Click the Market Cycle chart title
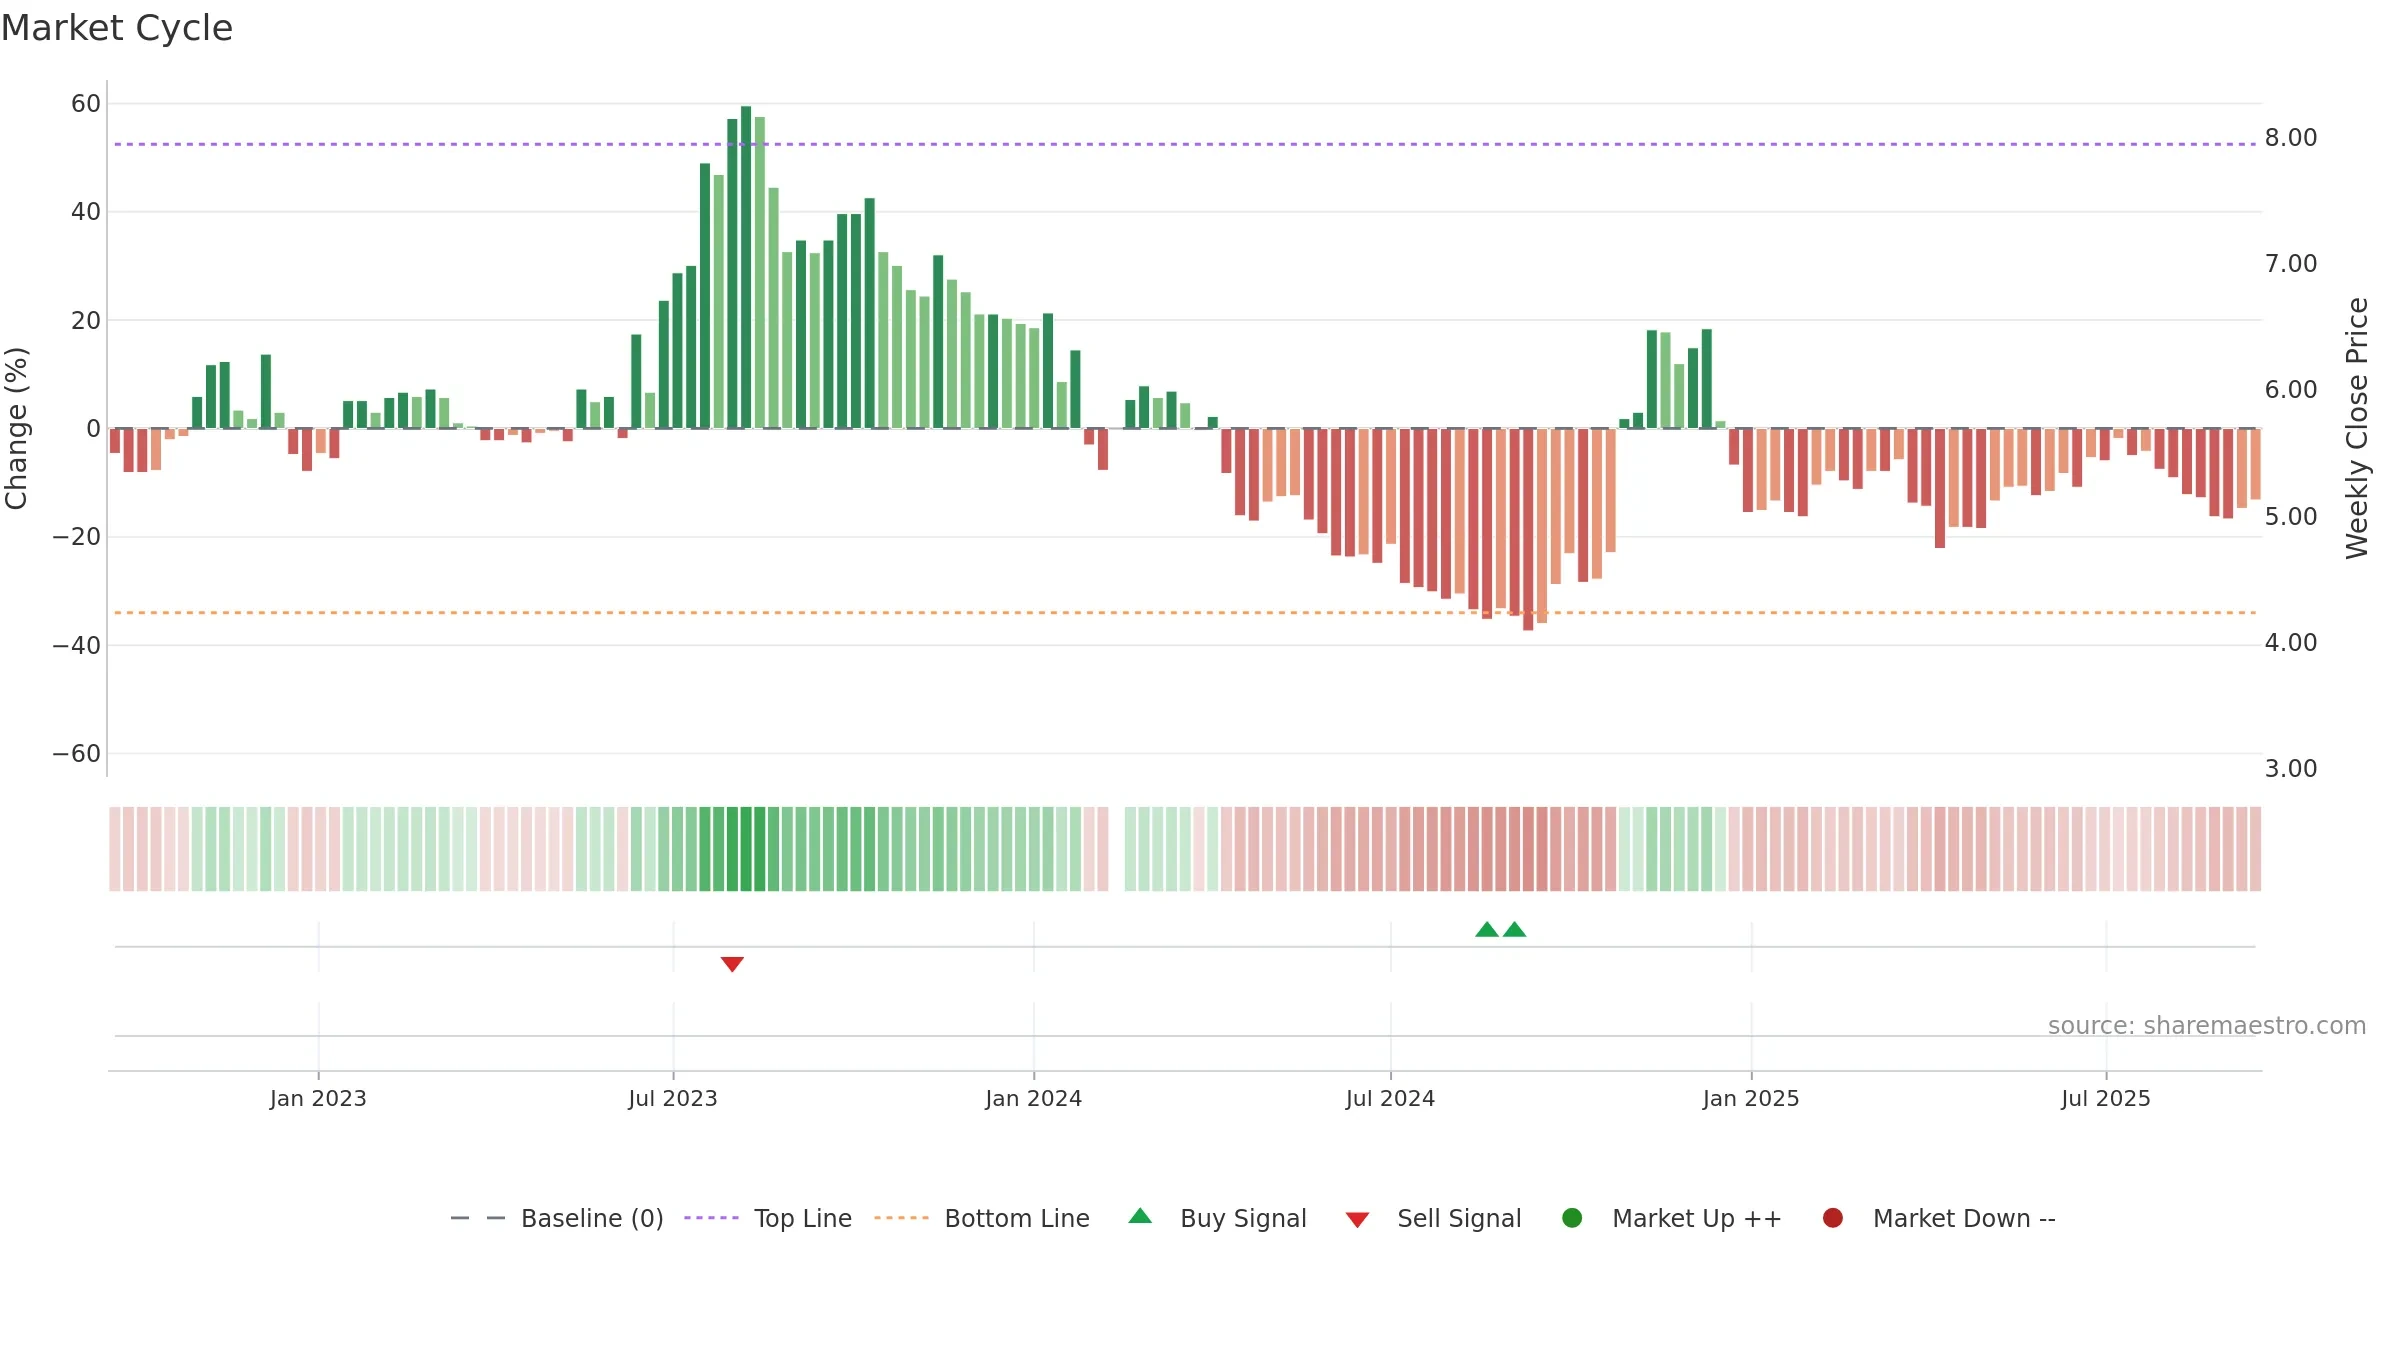The height and width of the screenshot is (1350, 2400). [x=117, y=28]
